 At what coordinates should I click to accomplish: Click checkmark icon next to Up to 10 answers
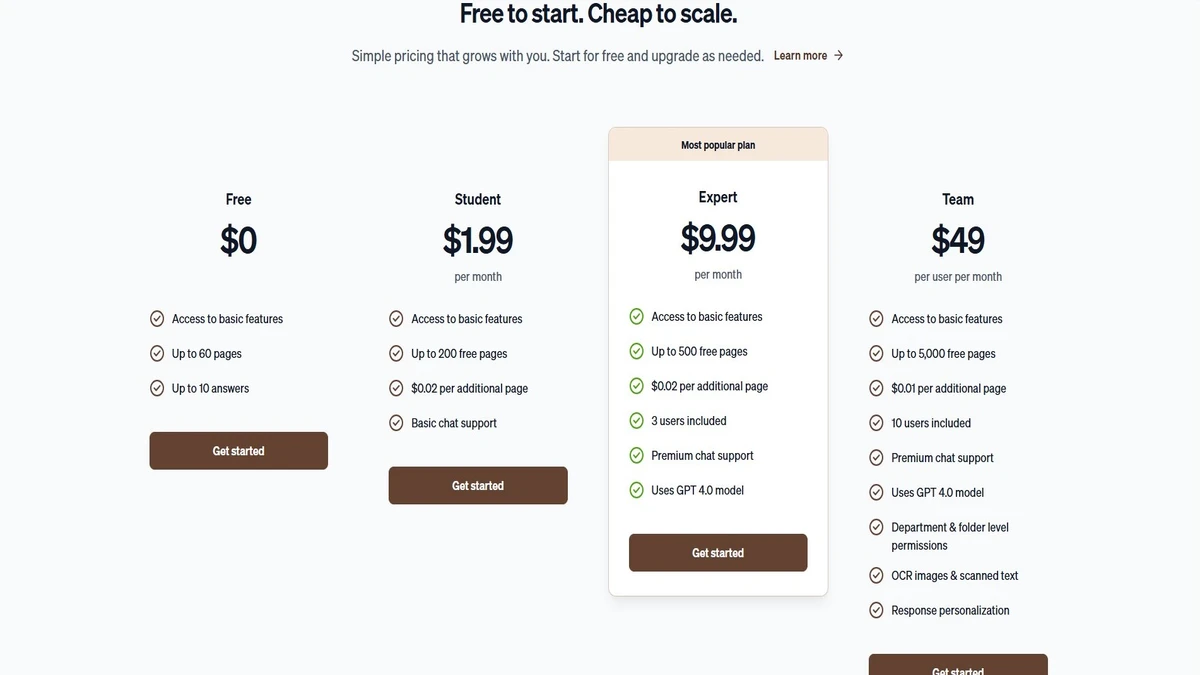tap(157, 388)
